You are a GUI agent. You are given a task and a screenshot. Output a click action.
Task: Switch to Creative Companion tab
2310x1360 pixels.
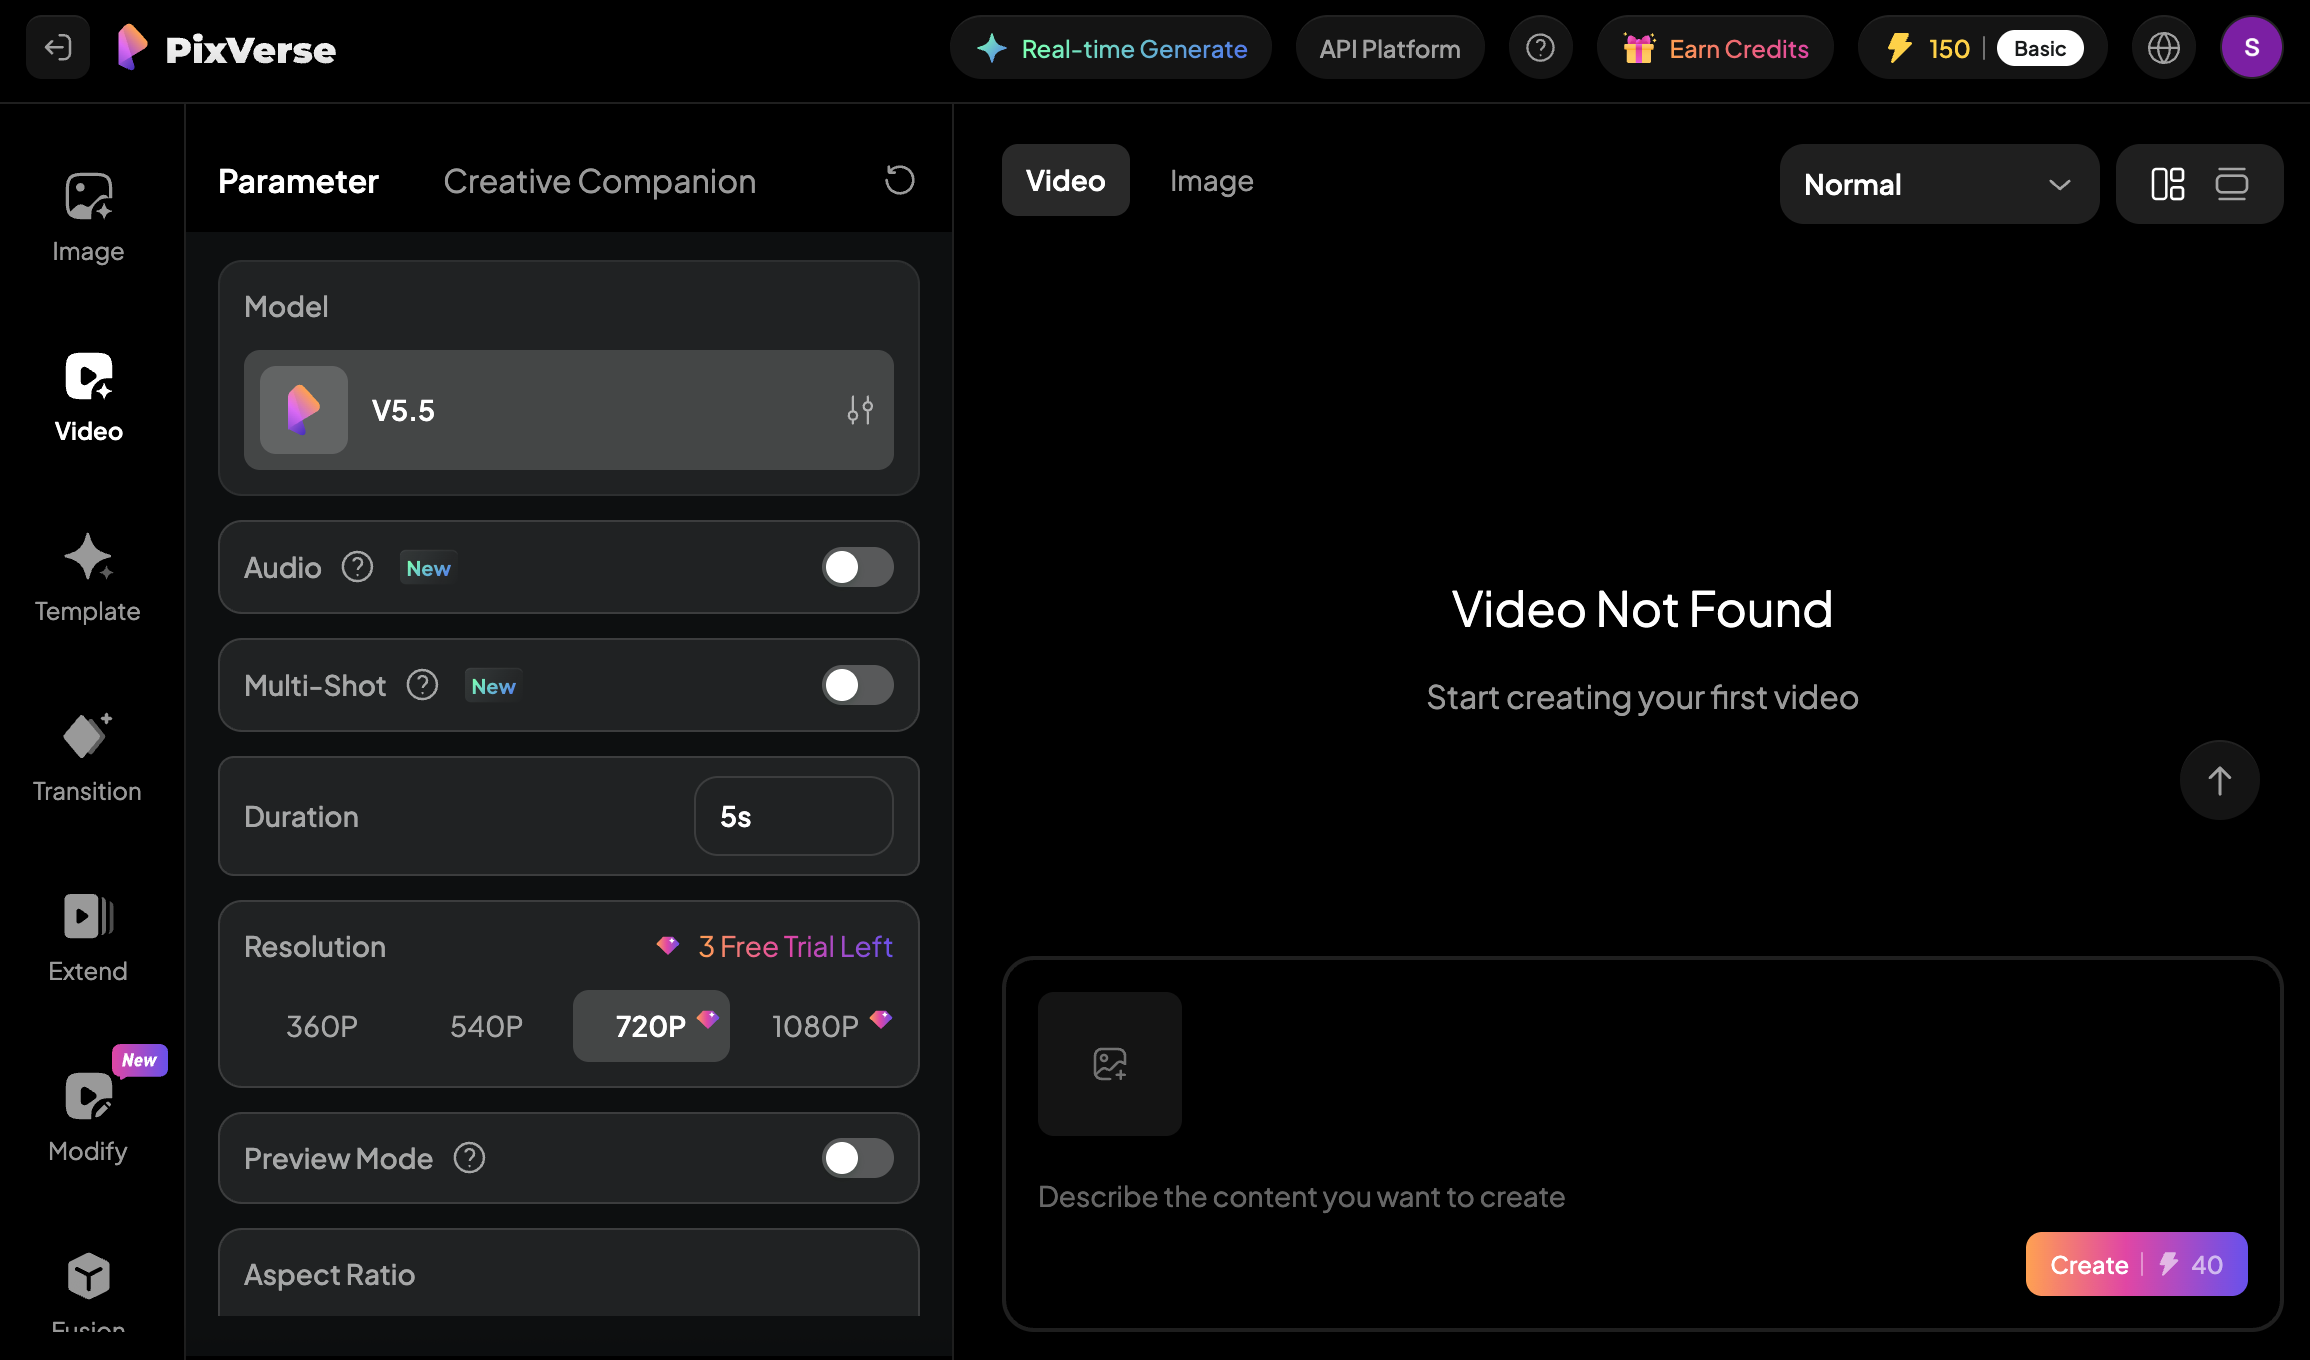599,181
